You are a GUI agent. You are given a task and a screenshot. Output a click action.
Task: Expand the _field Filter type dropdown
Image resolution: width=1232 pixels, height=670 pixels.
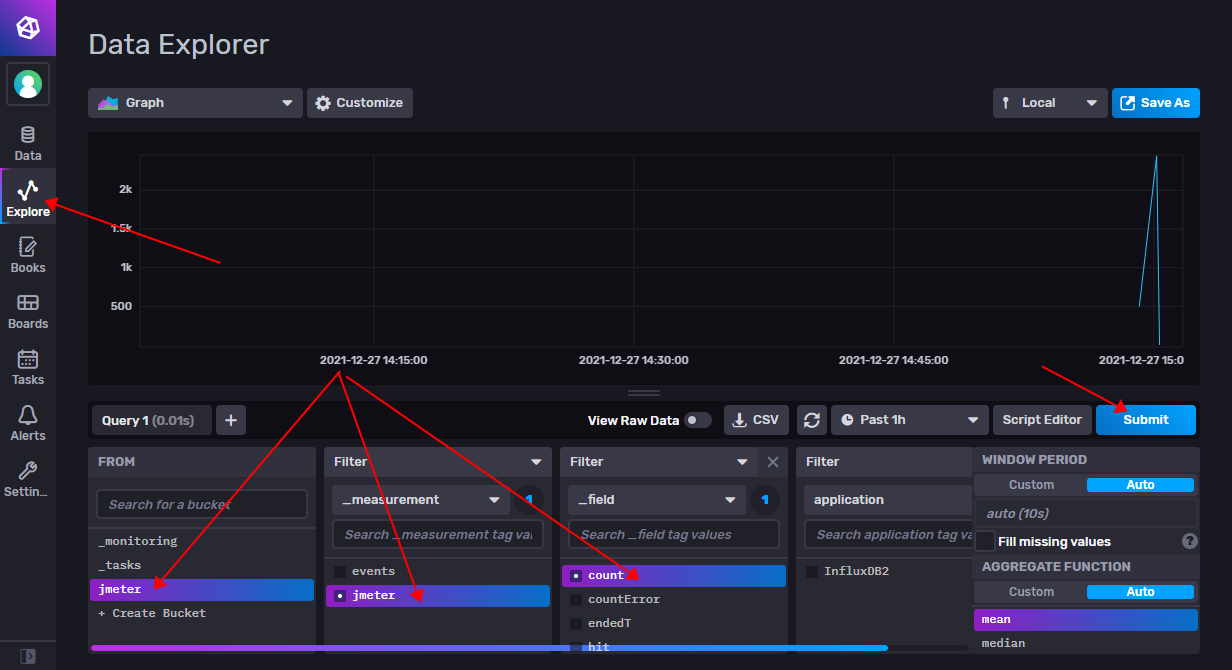661,462
